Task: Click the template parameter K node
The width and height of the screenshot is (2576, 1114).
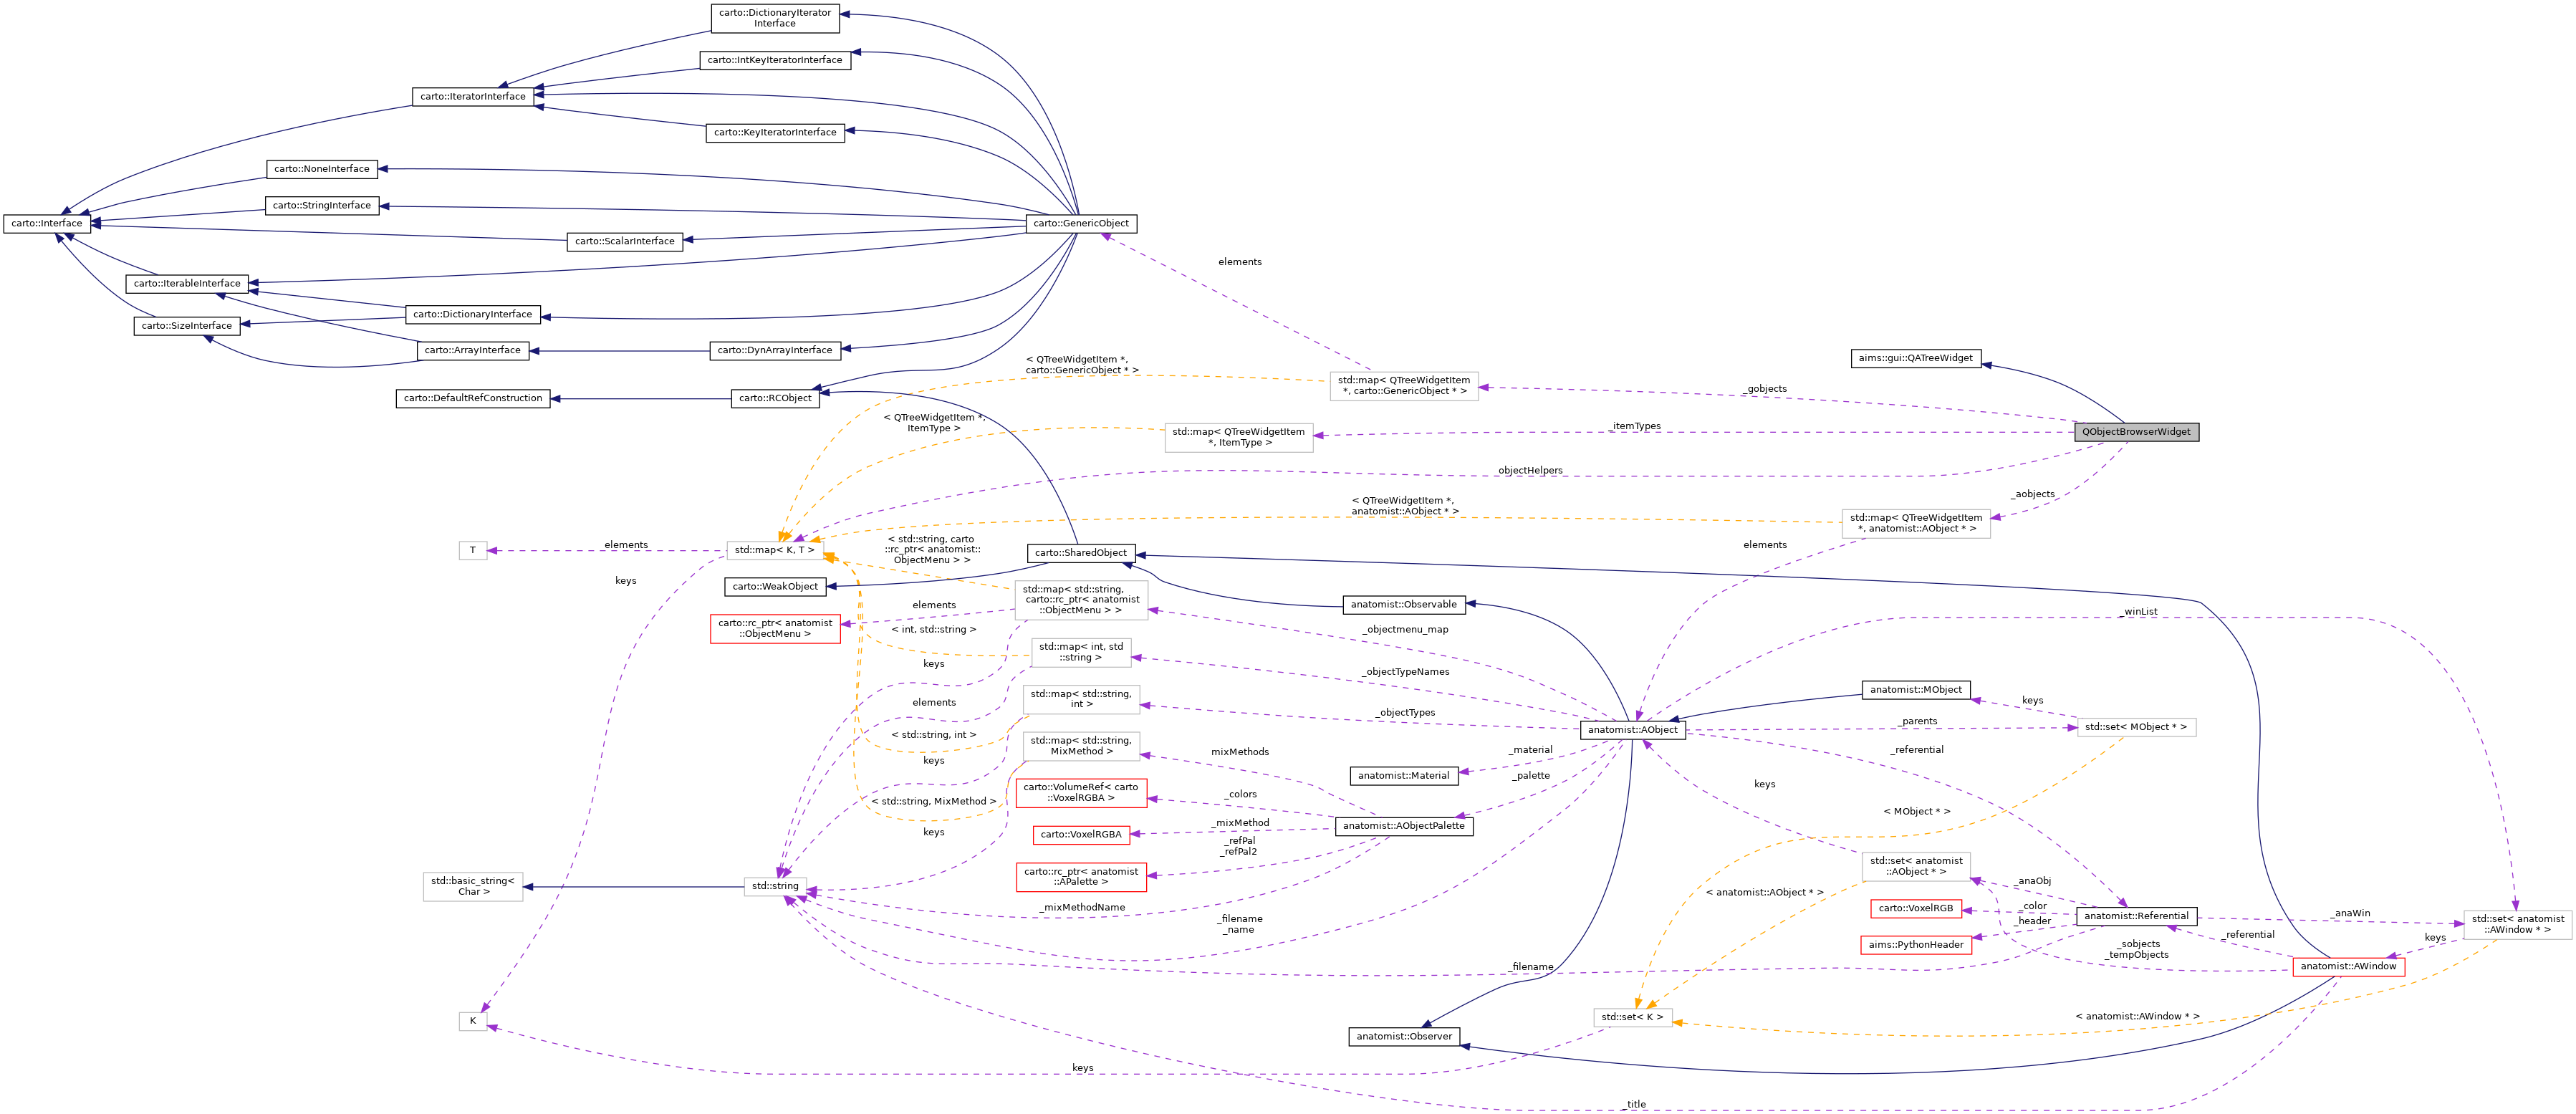Action: pos(473,1022)
